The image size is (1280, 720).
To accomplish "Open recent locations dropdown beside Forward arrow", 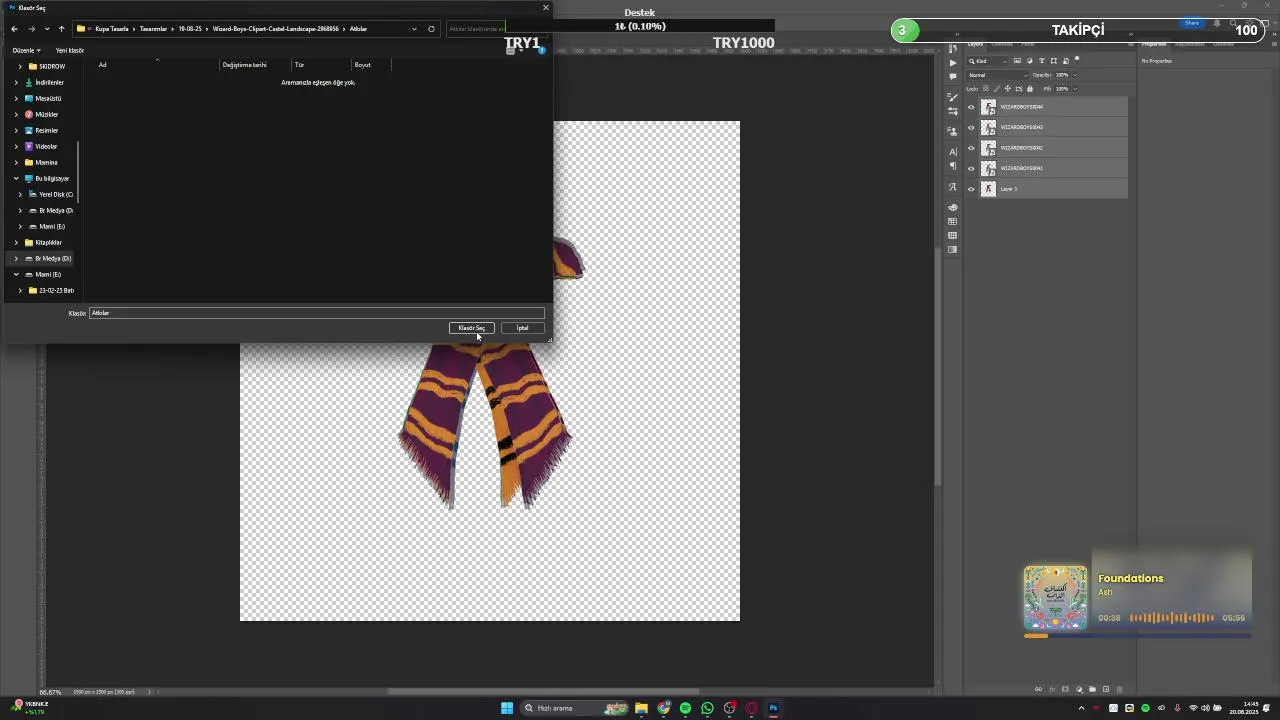I will click(x=46, y=29).
